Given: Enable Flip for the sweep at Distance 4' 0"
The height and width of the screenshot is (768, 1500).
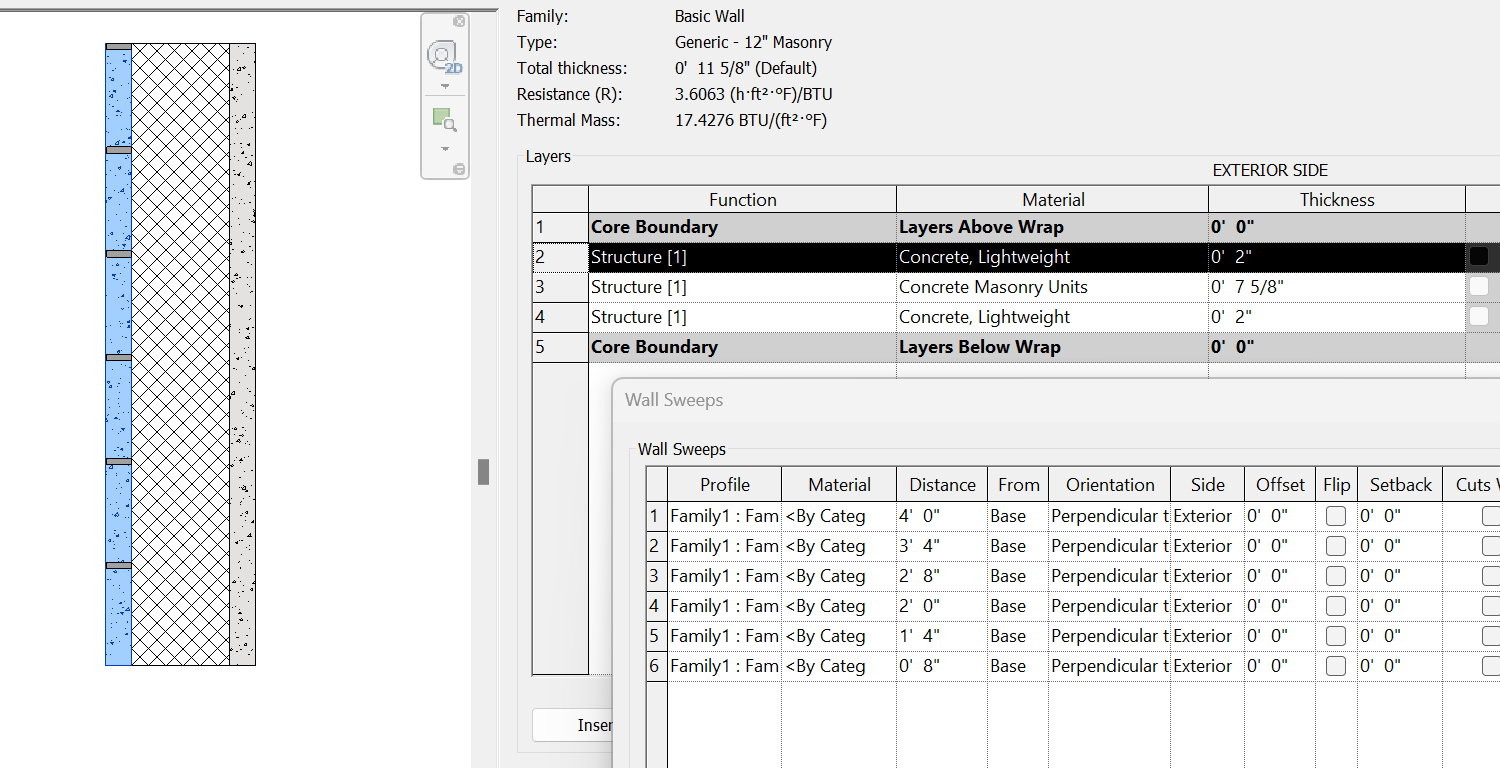Looking at the screenshot, I should (1336, 516).
